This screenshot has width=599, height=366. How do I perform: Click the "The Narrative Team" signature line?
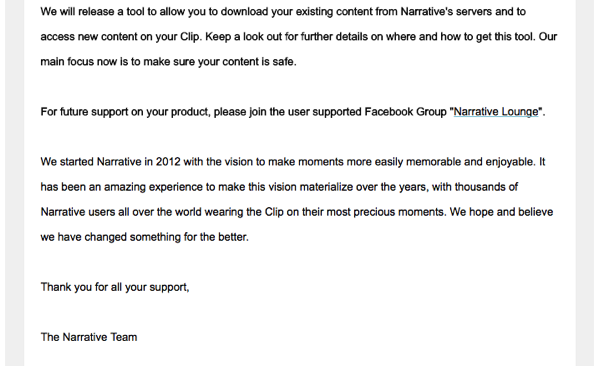pos(89,337)
